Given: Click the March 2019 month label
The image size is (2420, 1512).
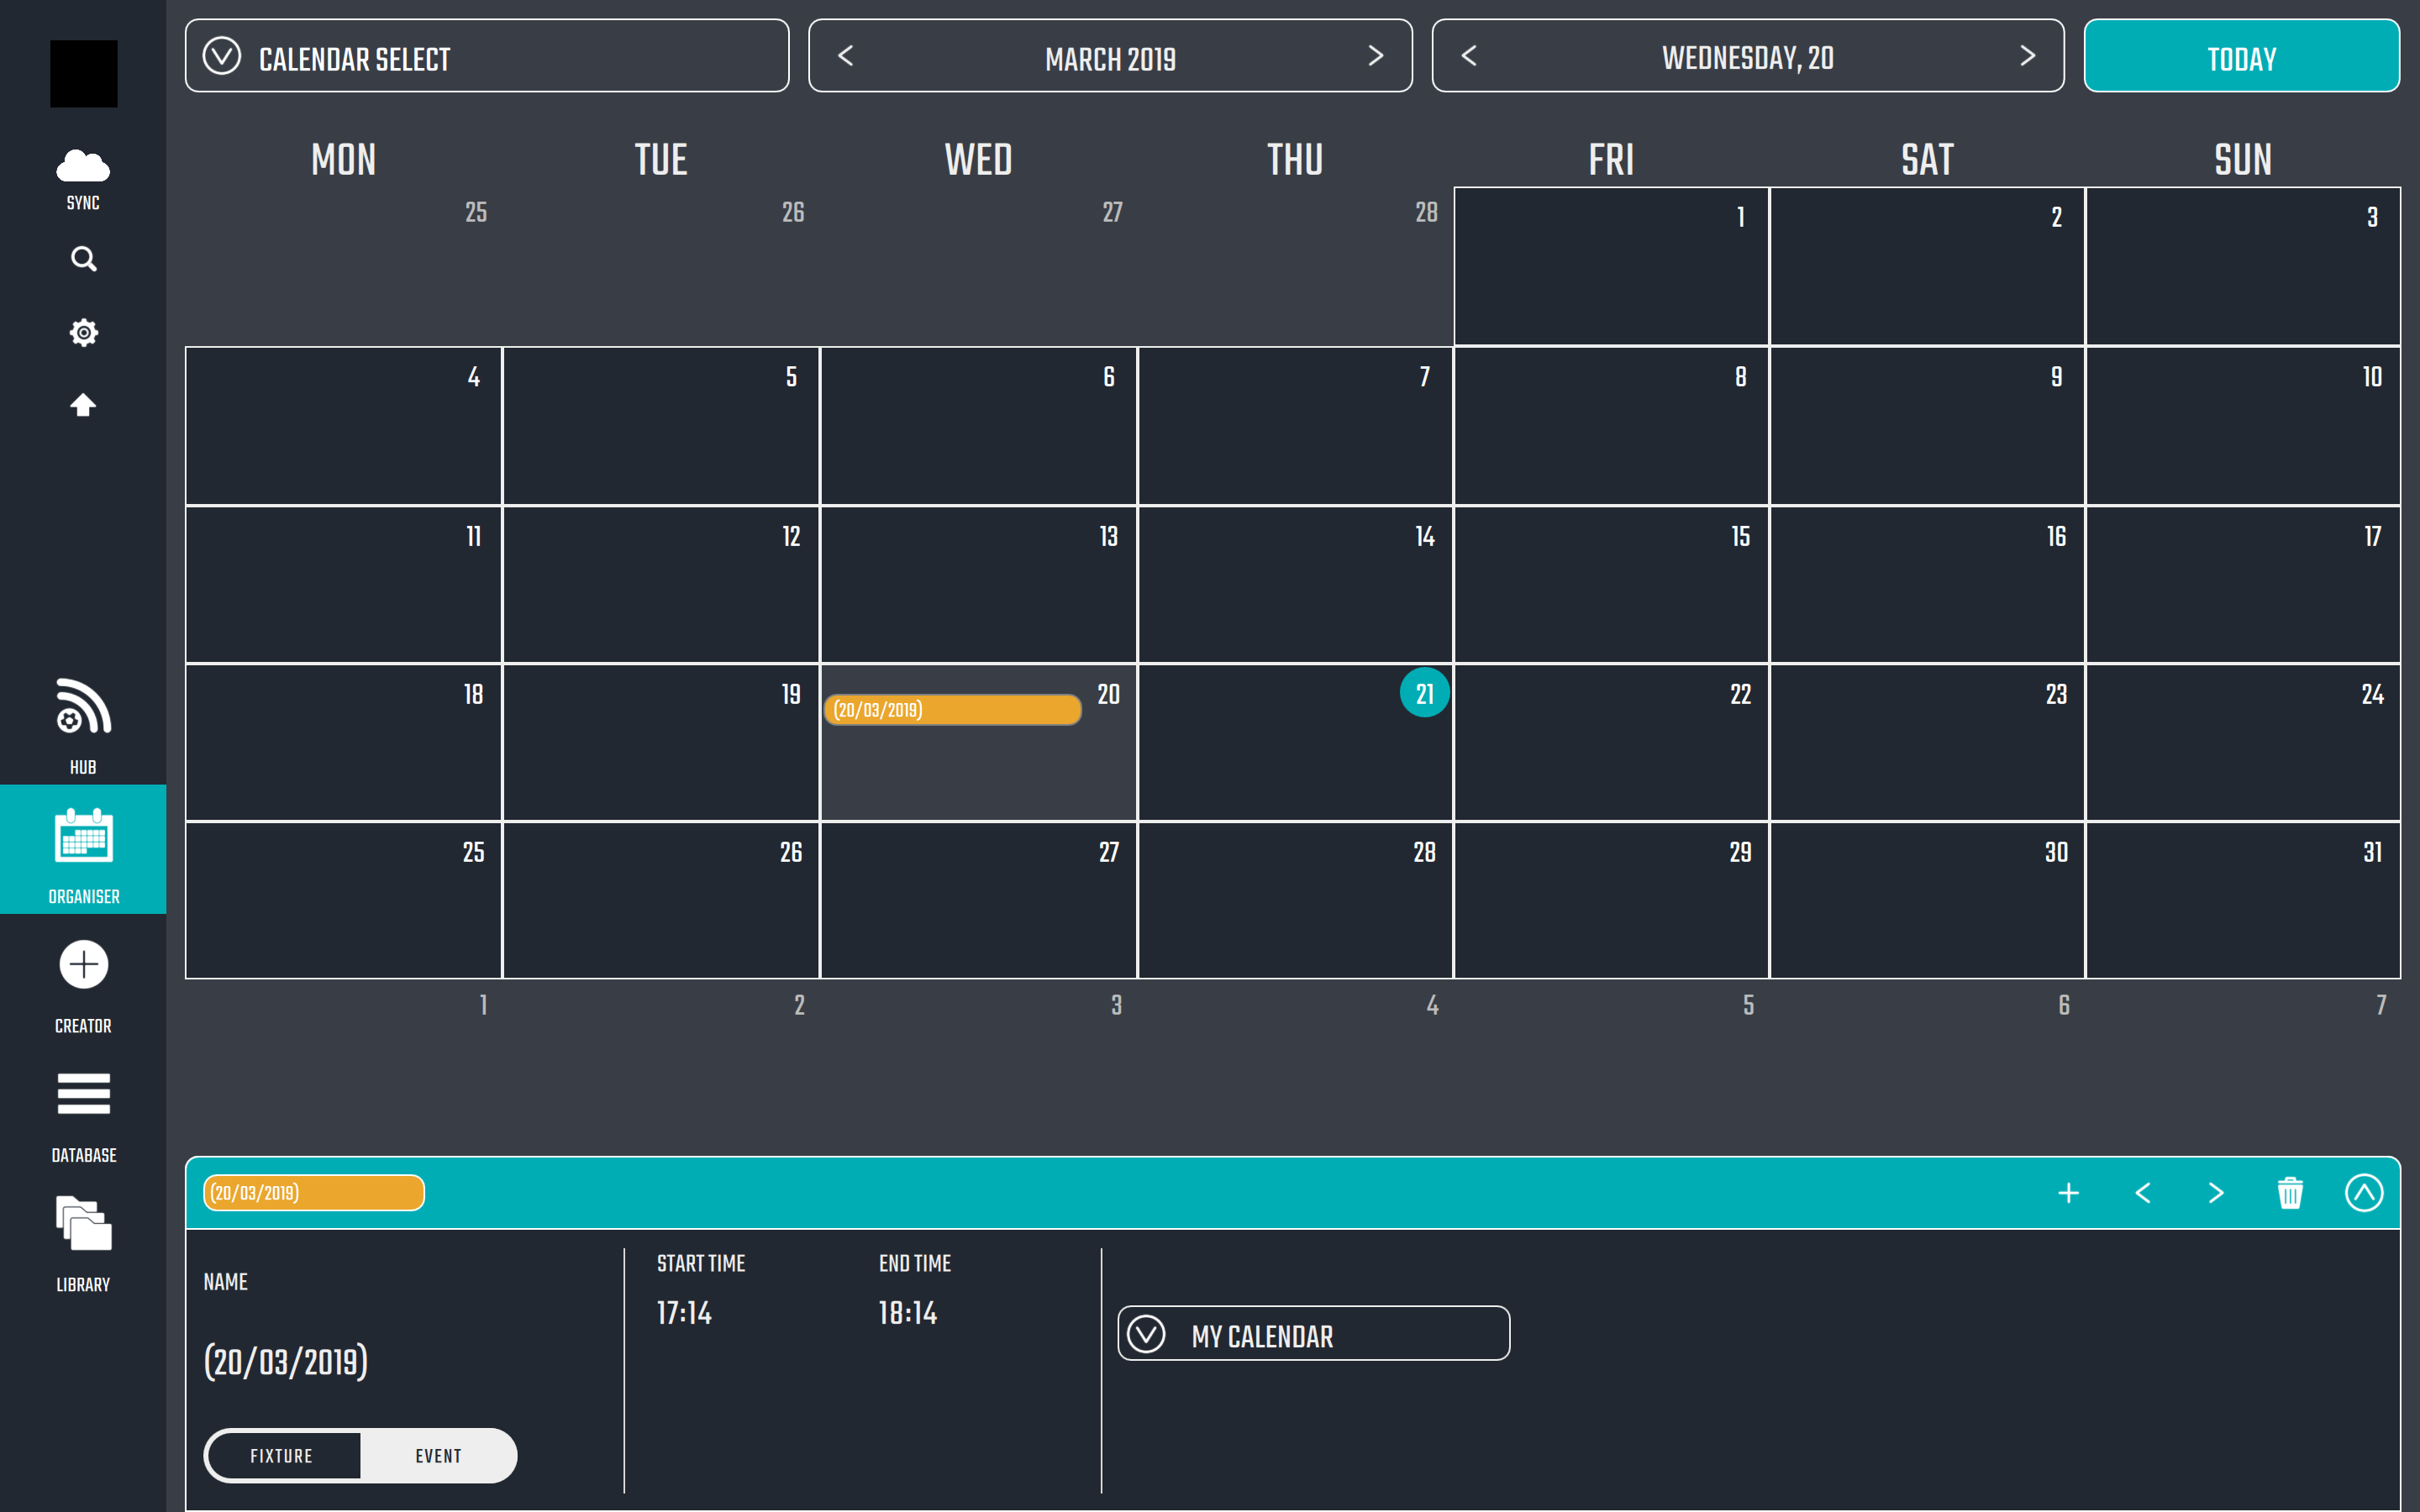Looking at the screenshot, I should pyautogui.click(x=1110, y=59).
